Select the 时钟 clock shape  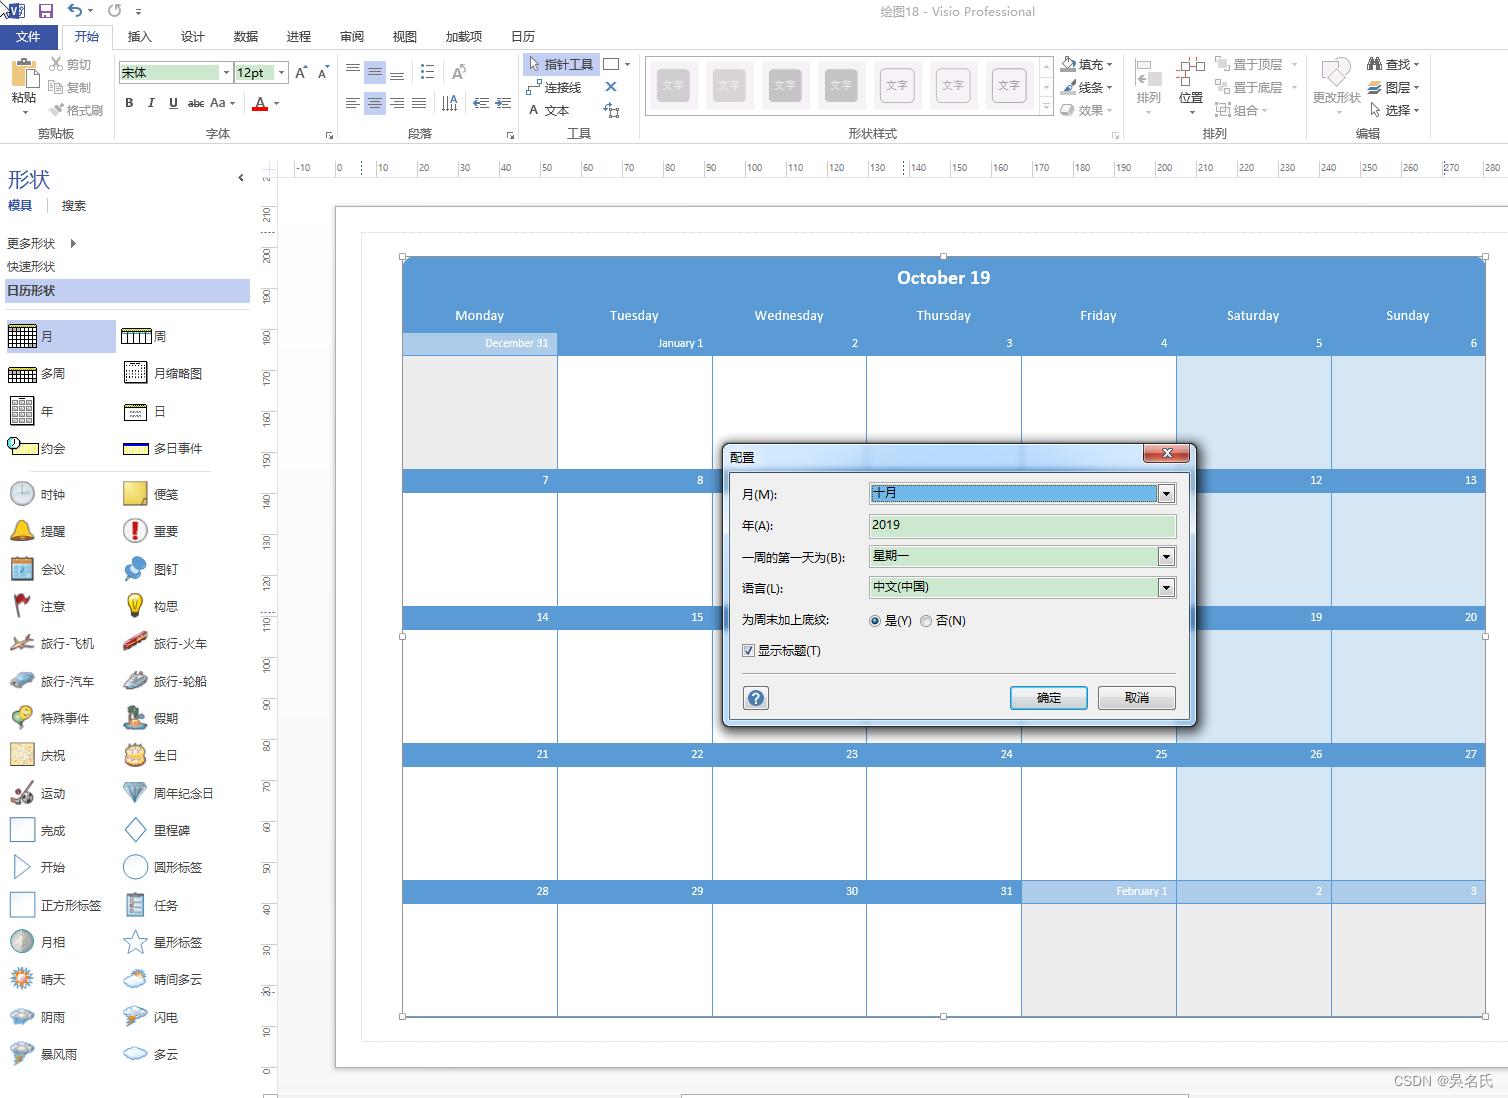[x=38, y=494]
